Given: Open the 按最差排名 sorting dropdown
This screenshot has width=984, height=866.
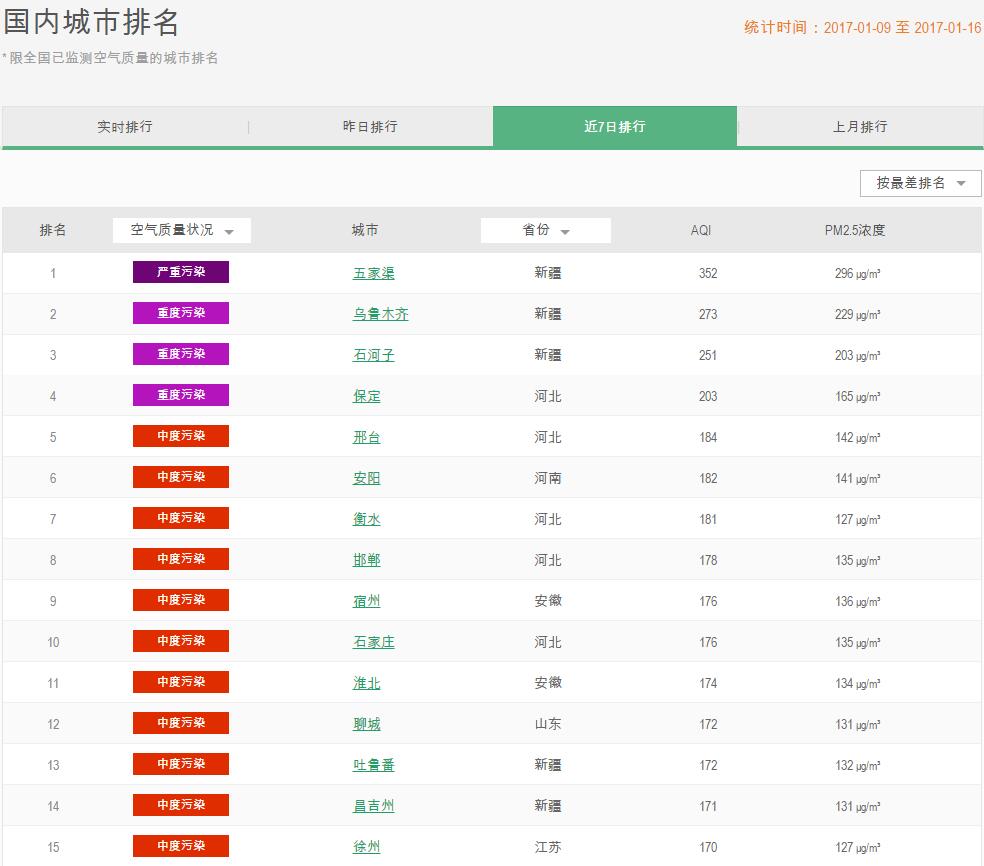Looking at the screenshot, I should [918, 183].
